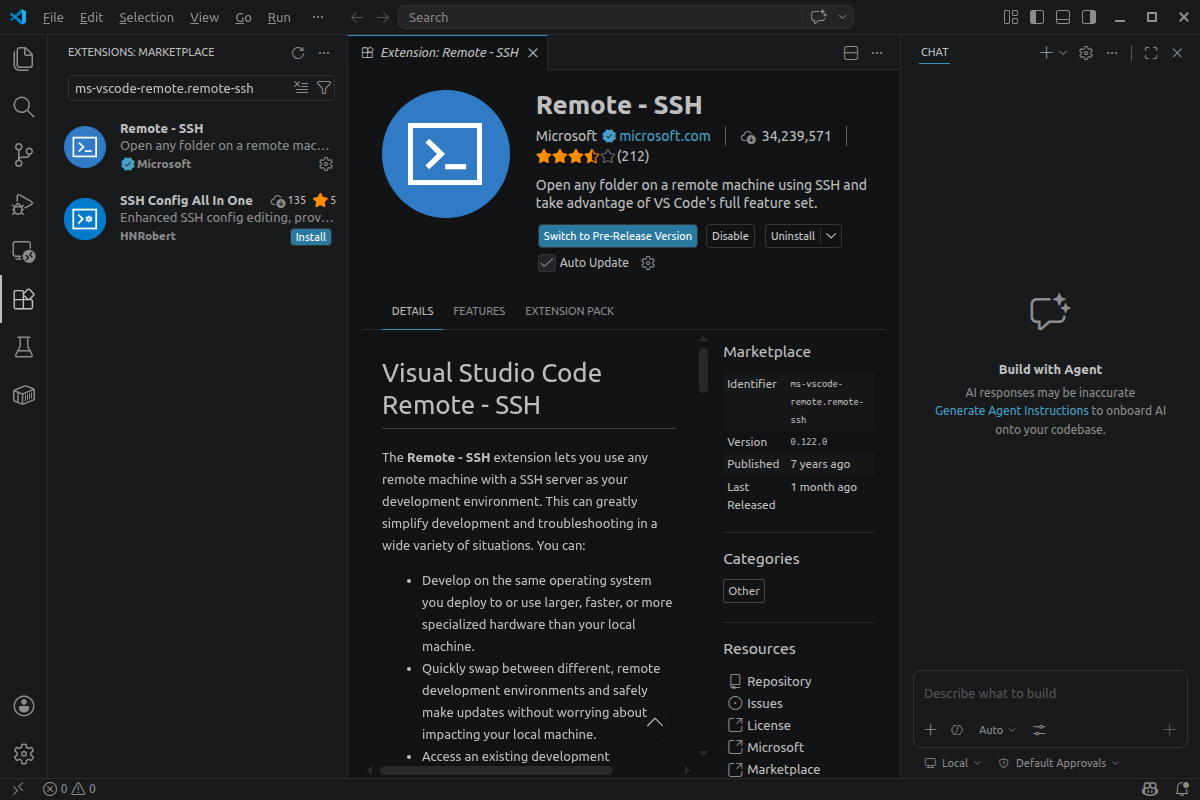Open the View menu
This screenshot has width=1200, height=800.
(204, 17)
